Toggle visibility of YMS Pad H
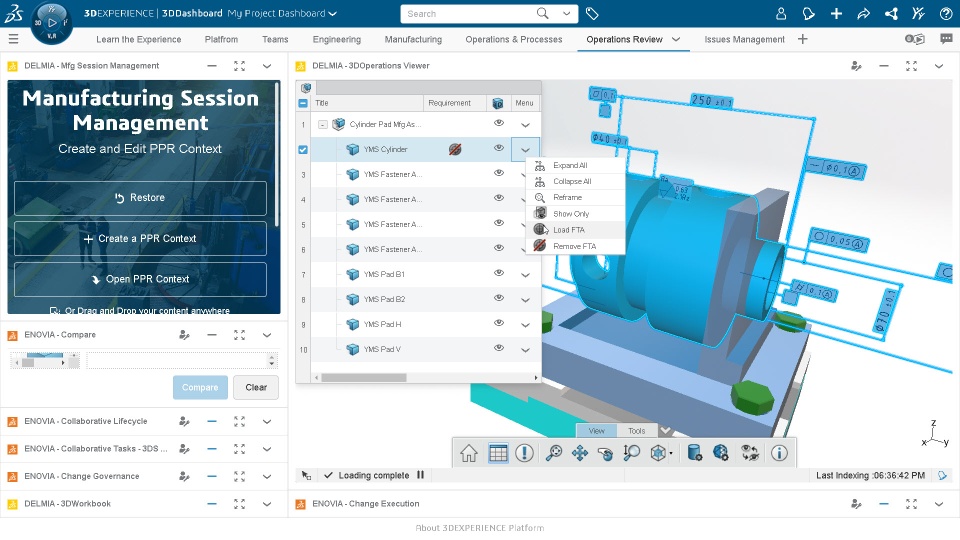The width and height of the screenshot is (960, 540). tap(499, 323)
